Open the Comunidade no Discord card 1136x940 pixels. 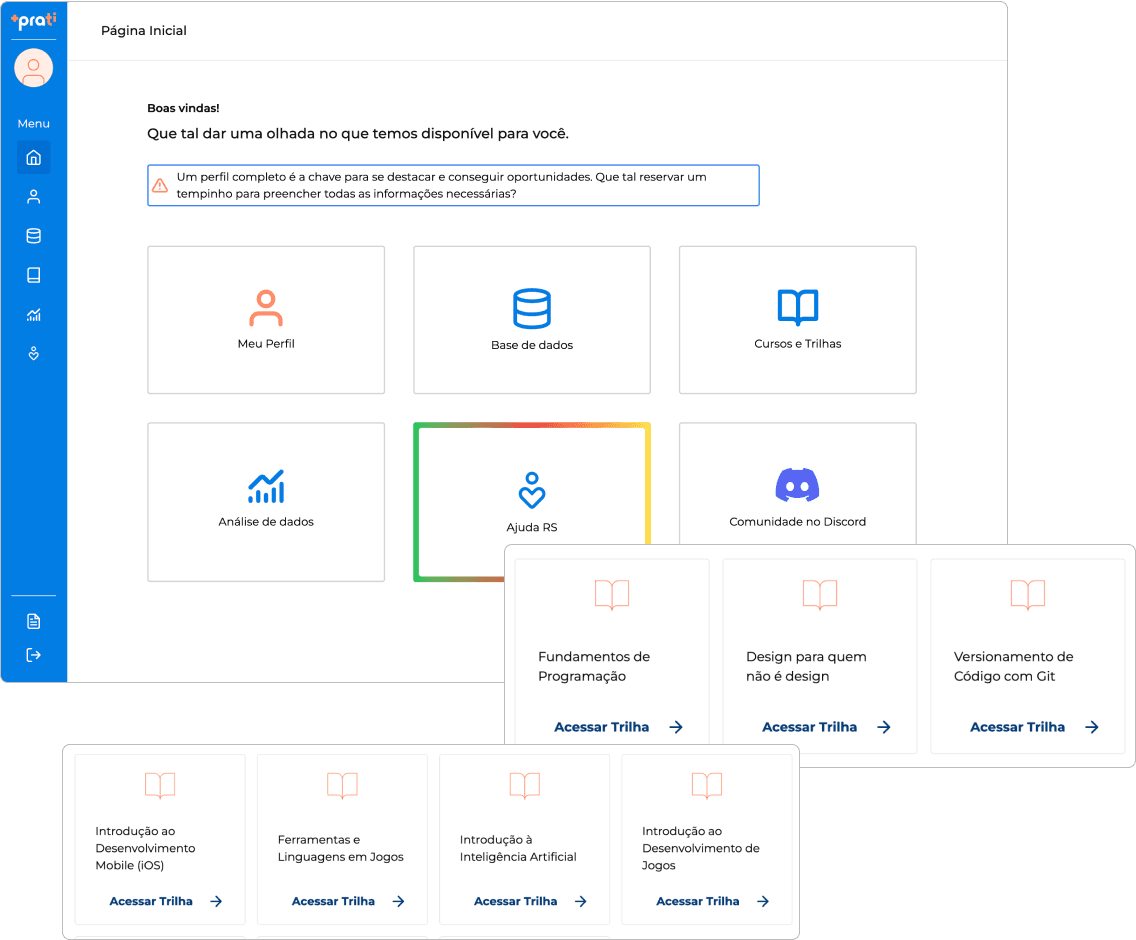tap(797, 490)
